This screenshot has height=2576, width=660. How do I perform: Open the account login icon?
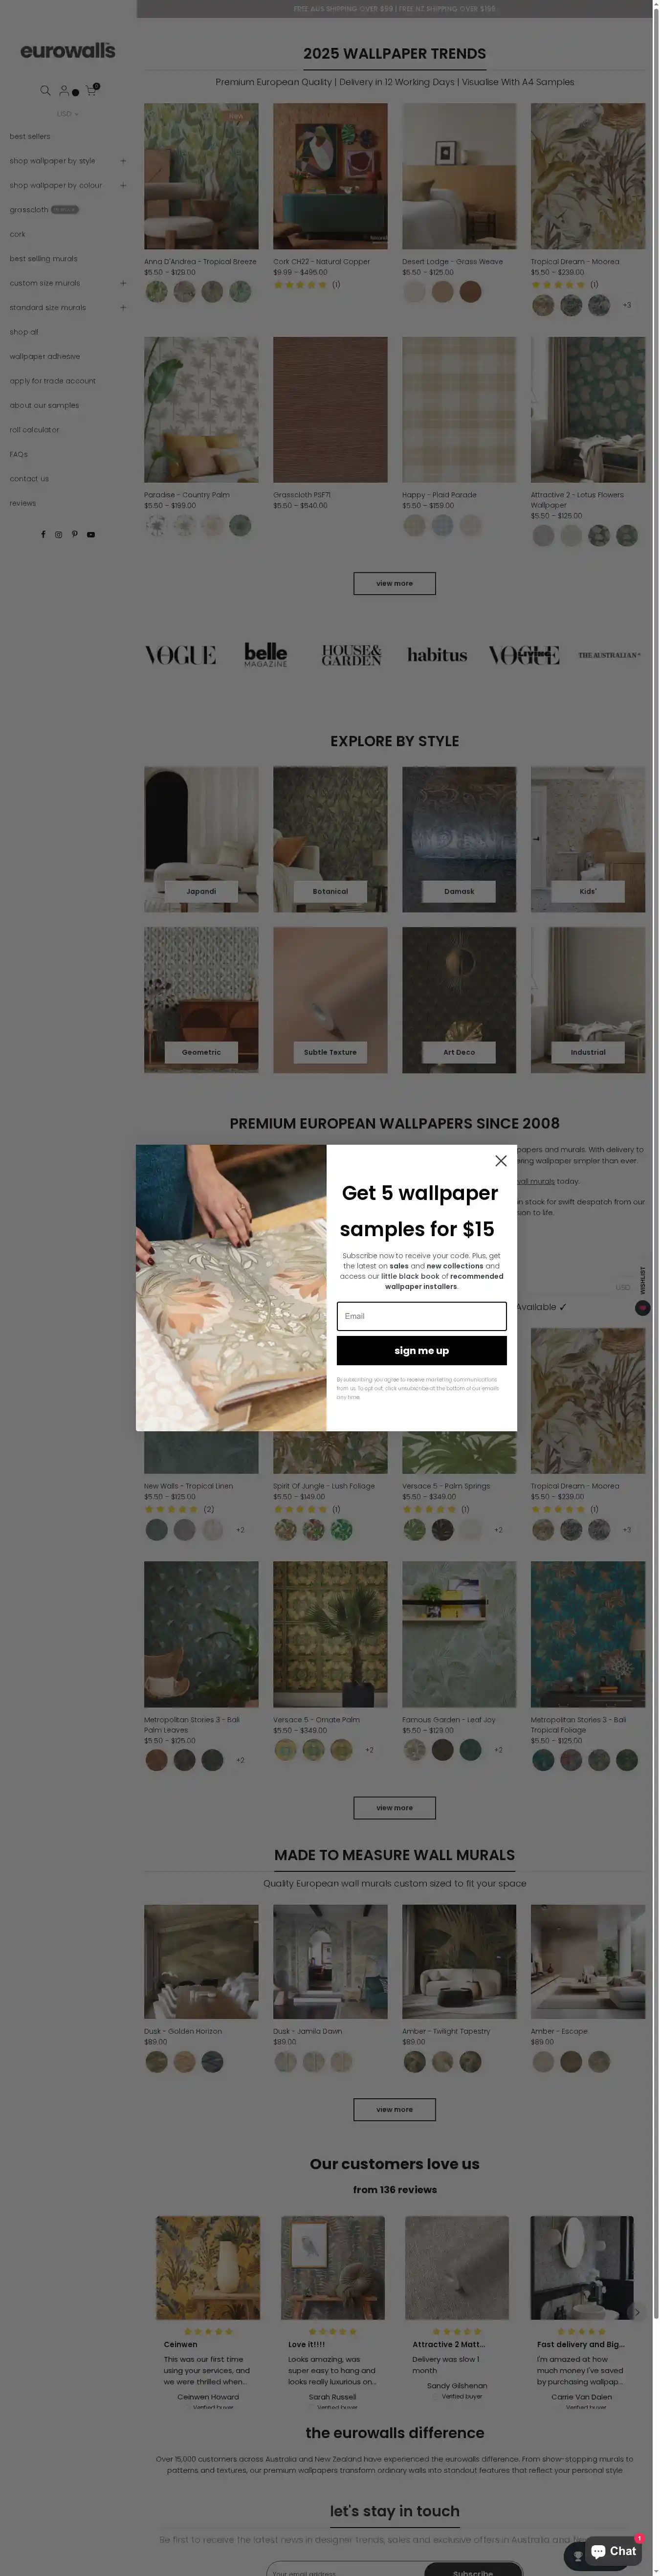64,90
